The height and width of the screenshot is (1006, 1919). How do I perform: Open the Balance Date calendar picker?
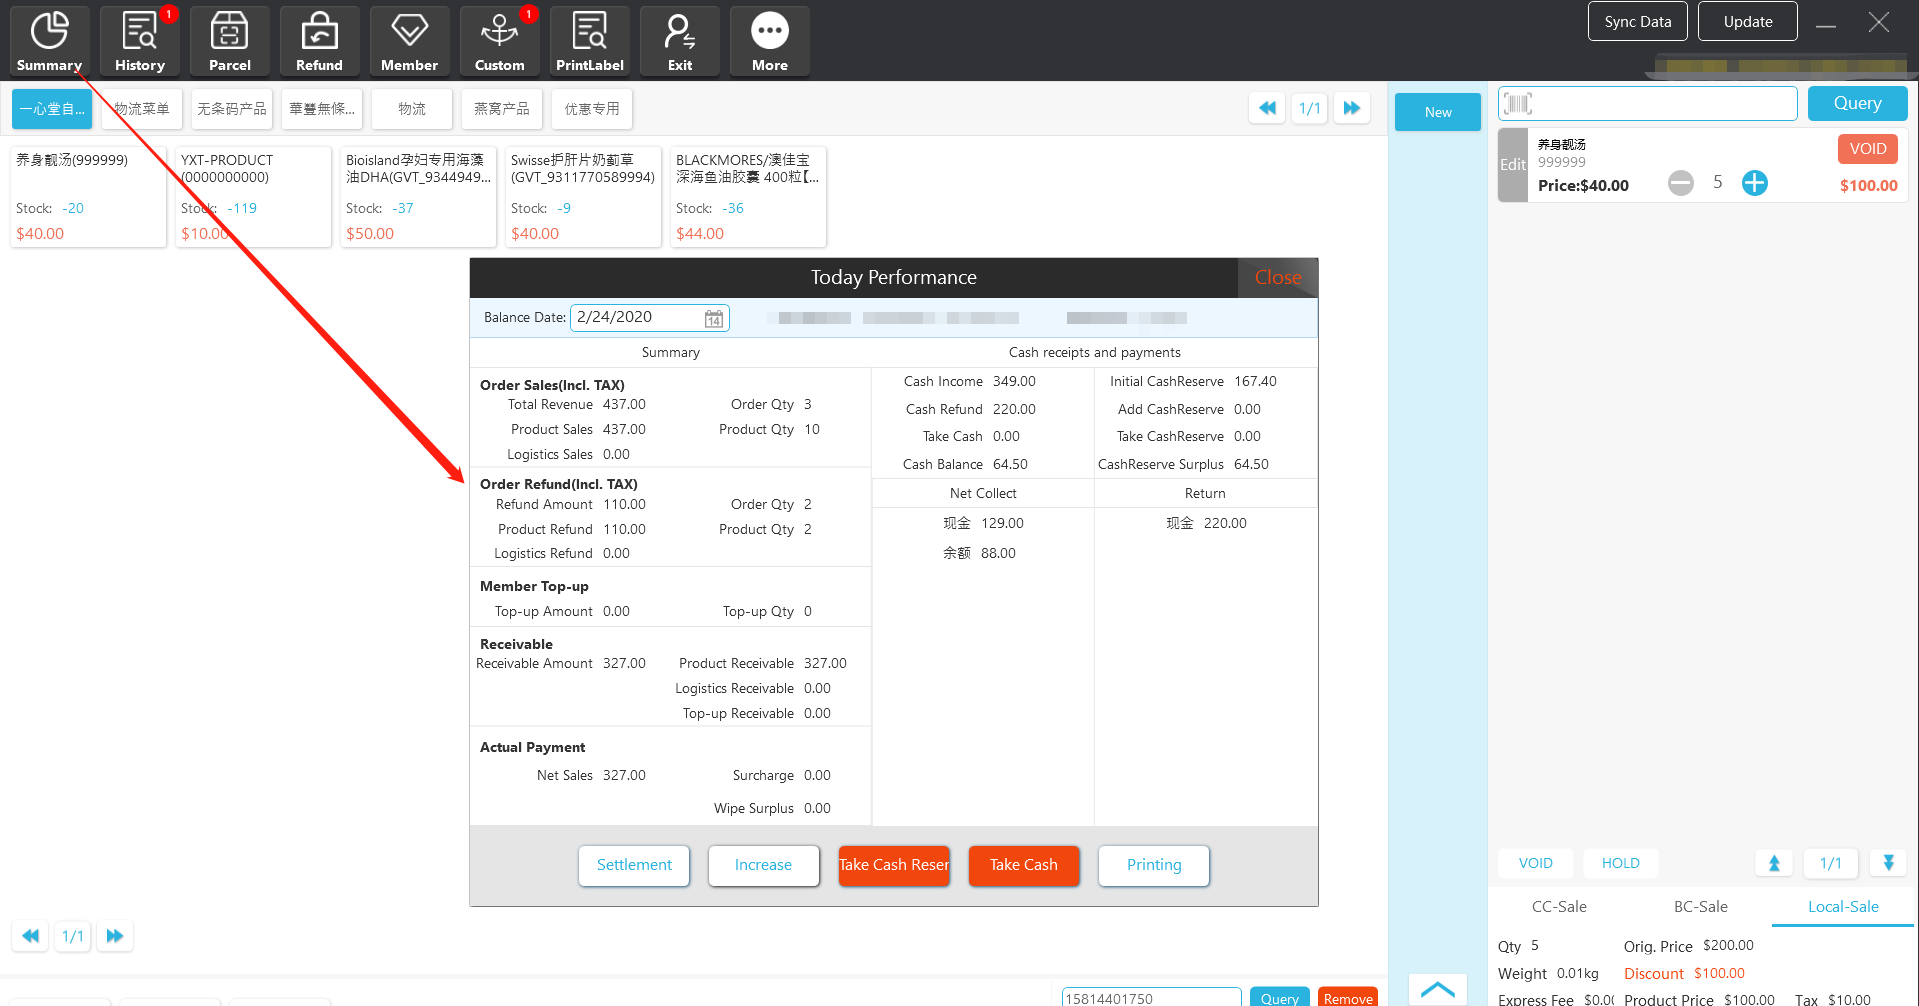(713, 319)
